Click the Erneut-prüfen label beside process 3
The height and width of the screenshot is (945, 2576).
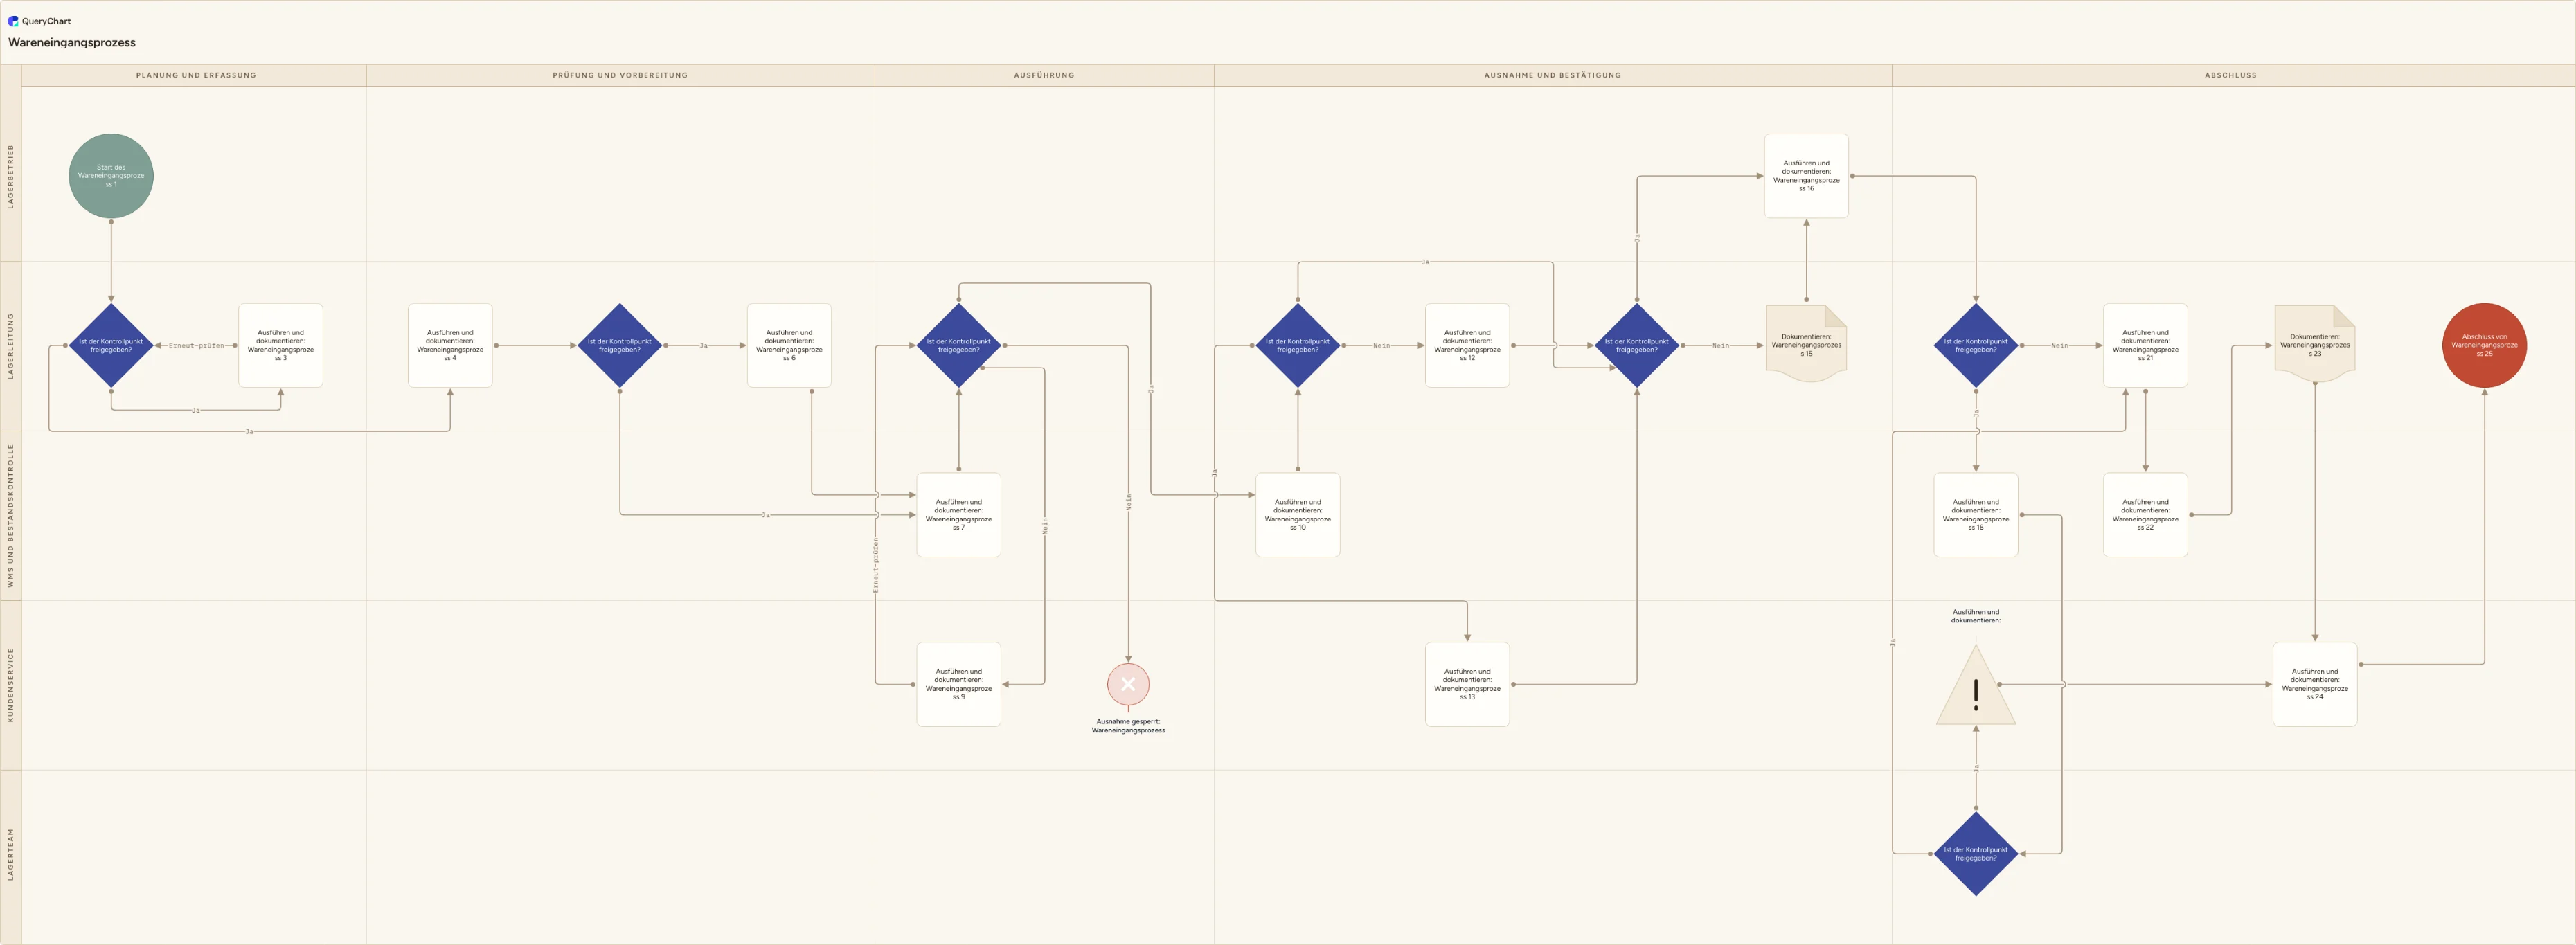[196, 345]
